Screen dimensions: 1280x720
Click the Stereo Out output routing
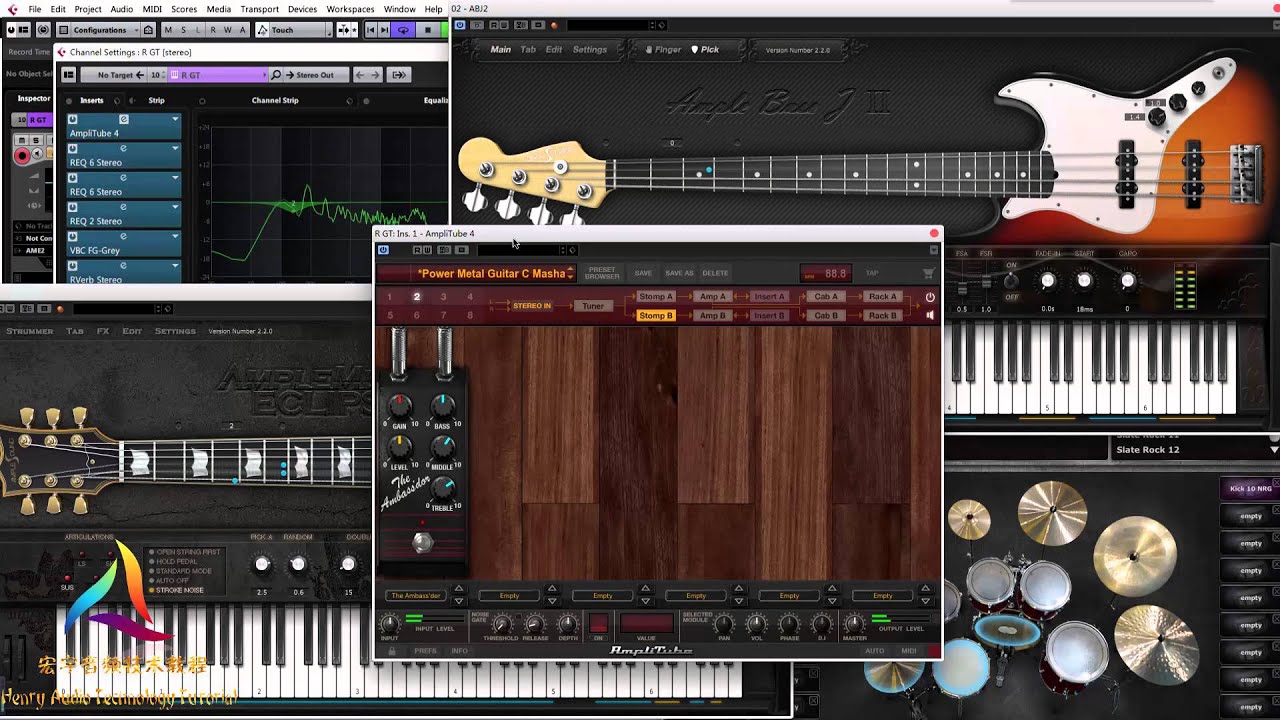tap(315, 75)
